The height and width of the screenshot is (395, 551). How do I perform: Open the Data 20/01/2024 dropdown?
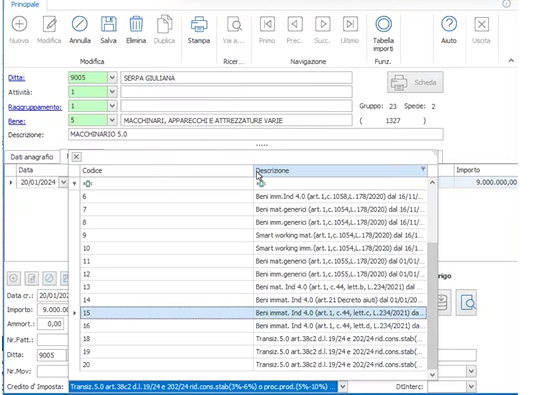point(63,182)
